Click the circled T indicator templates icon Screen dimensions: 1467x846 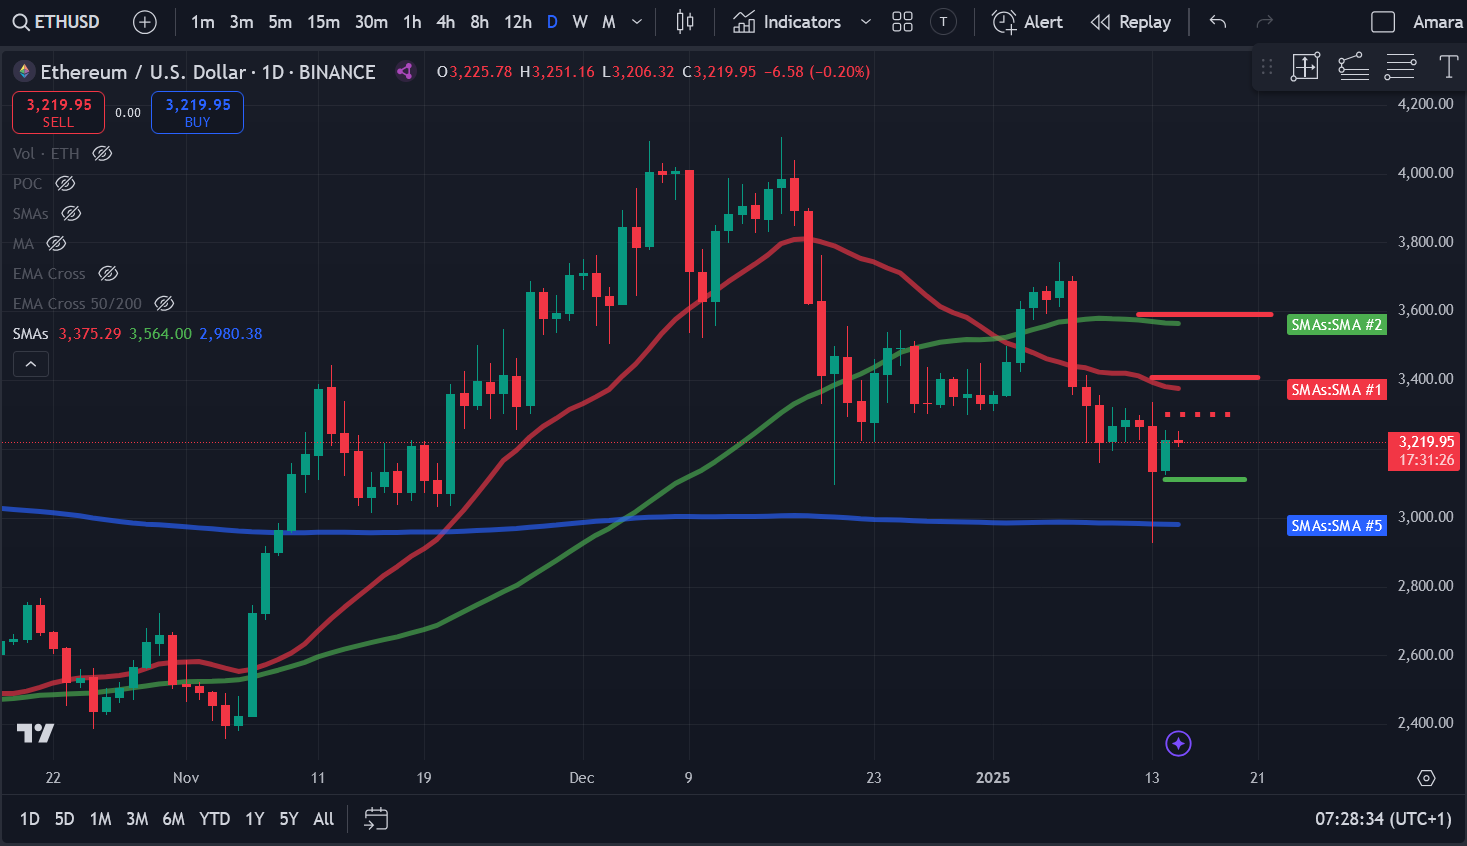coord(943,22)
